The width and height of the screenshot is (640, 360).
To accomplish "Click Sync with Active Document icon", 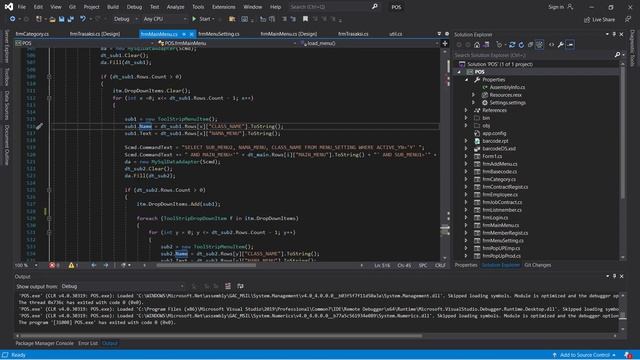I will click(512, 45).
